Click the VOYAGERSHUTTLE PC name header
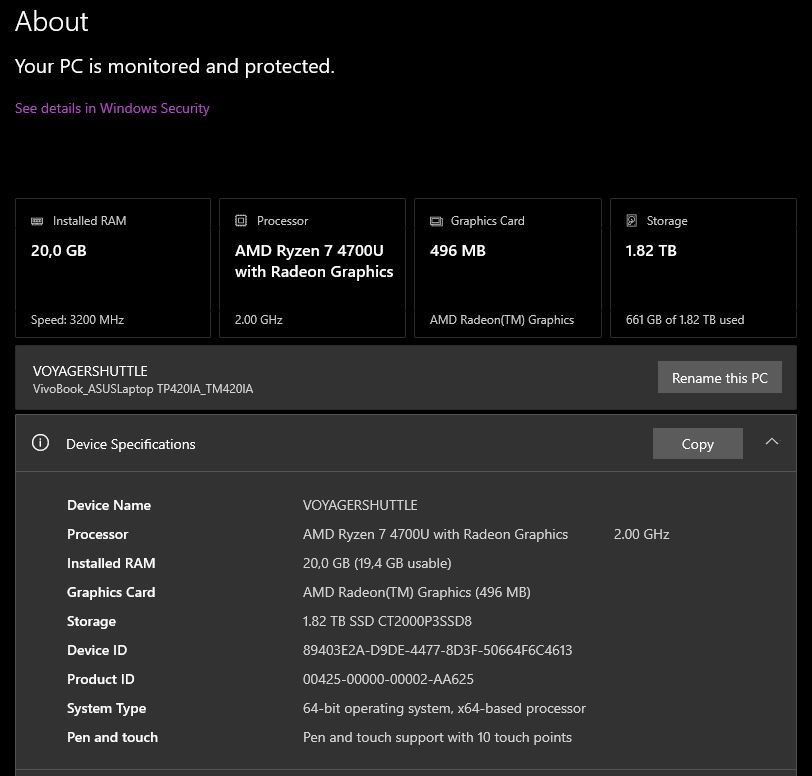The image size is (812, 776). coord(90,371)
